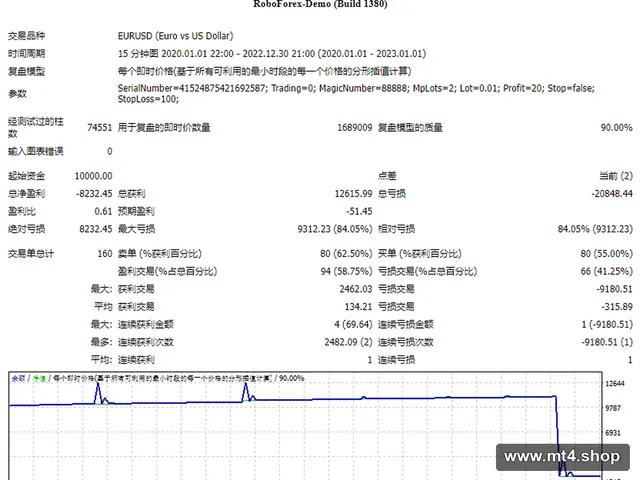Click the 盈利交易(%占总百分比) label
640x480 pixels.
coord(167,271)
